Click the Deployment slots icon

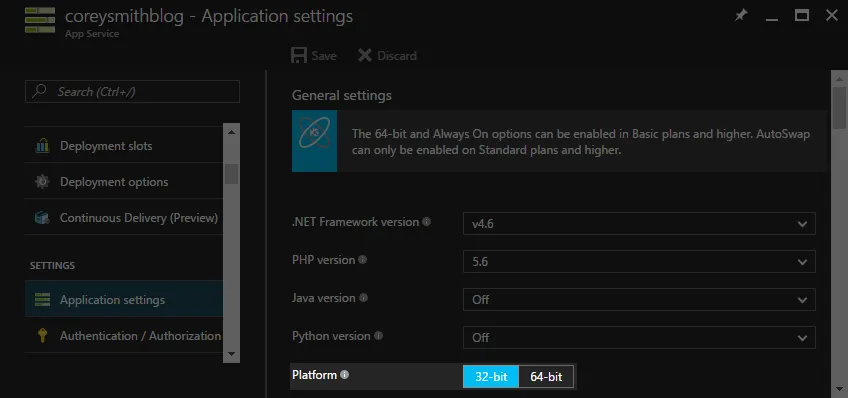(42, 145)
